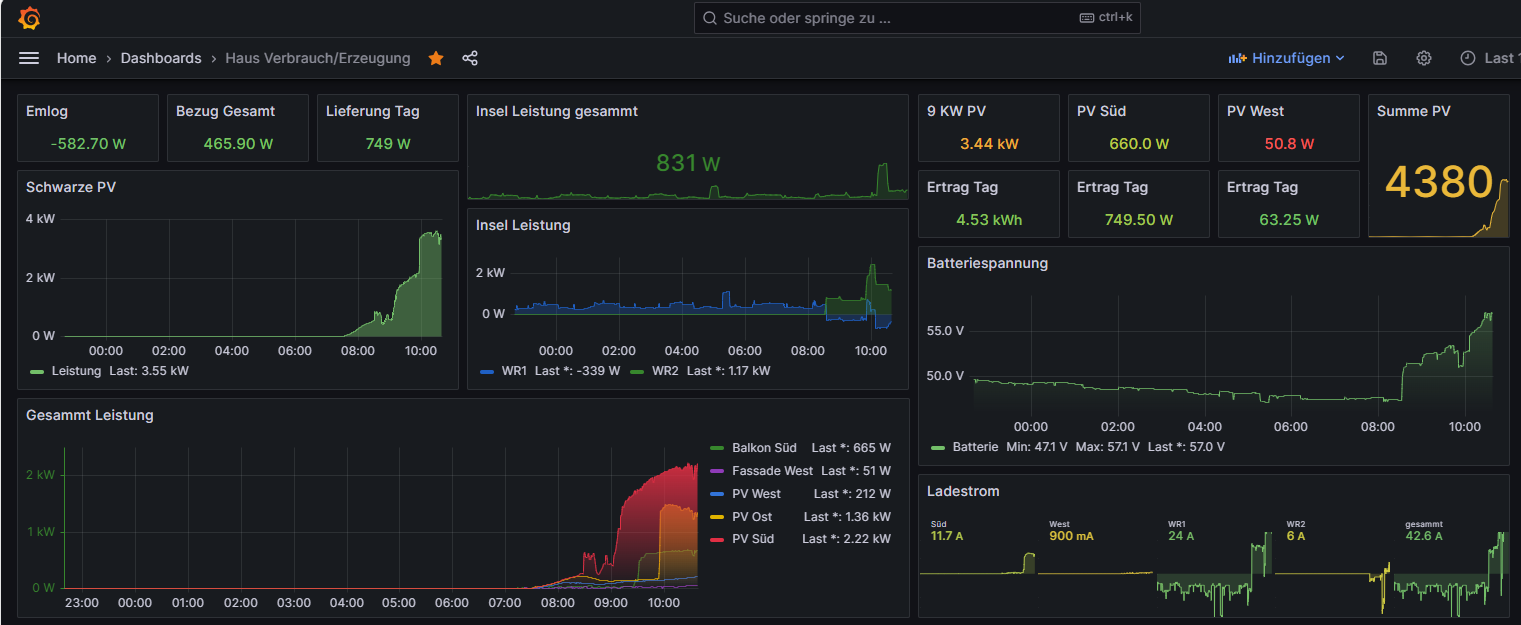The width and height of the screenshot is (1521, 625).
Task: Open the Schwarze PV panel title menu
Action: pos(72,187)
